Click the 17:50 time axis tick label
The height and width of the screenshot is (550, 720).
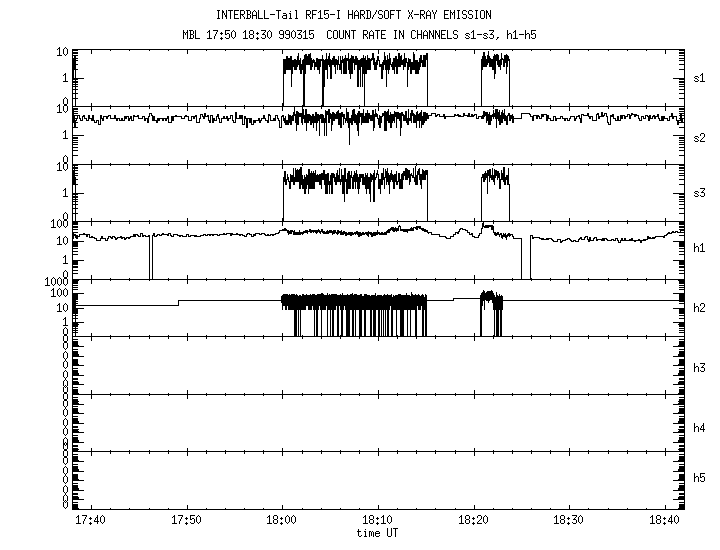[187, 521]
